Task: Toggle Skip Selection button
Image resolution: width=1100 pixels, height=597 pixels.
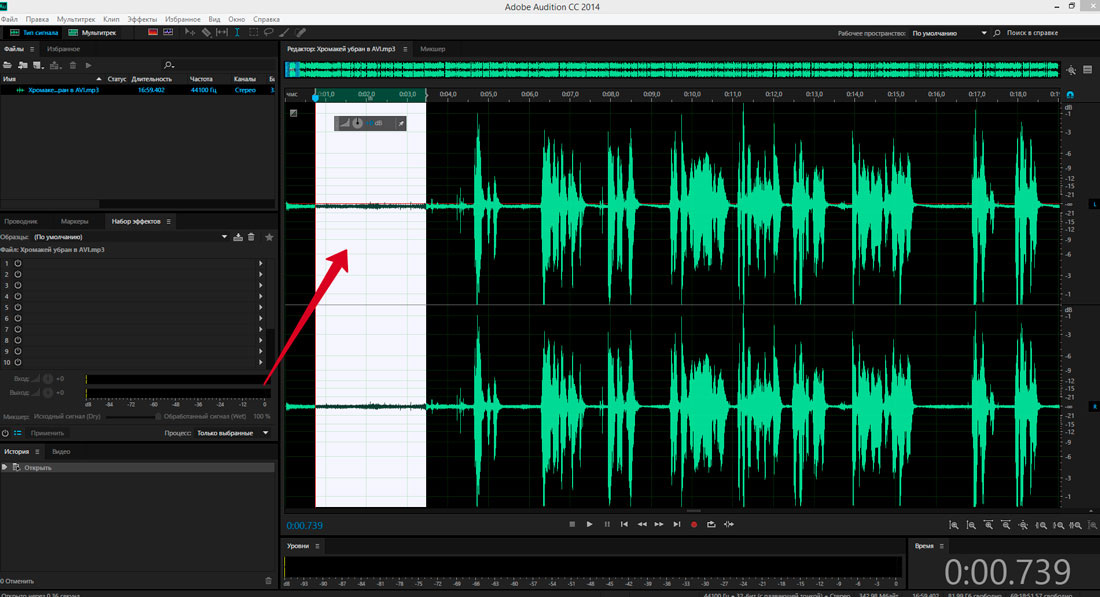Action: pos(729,524)
